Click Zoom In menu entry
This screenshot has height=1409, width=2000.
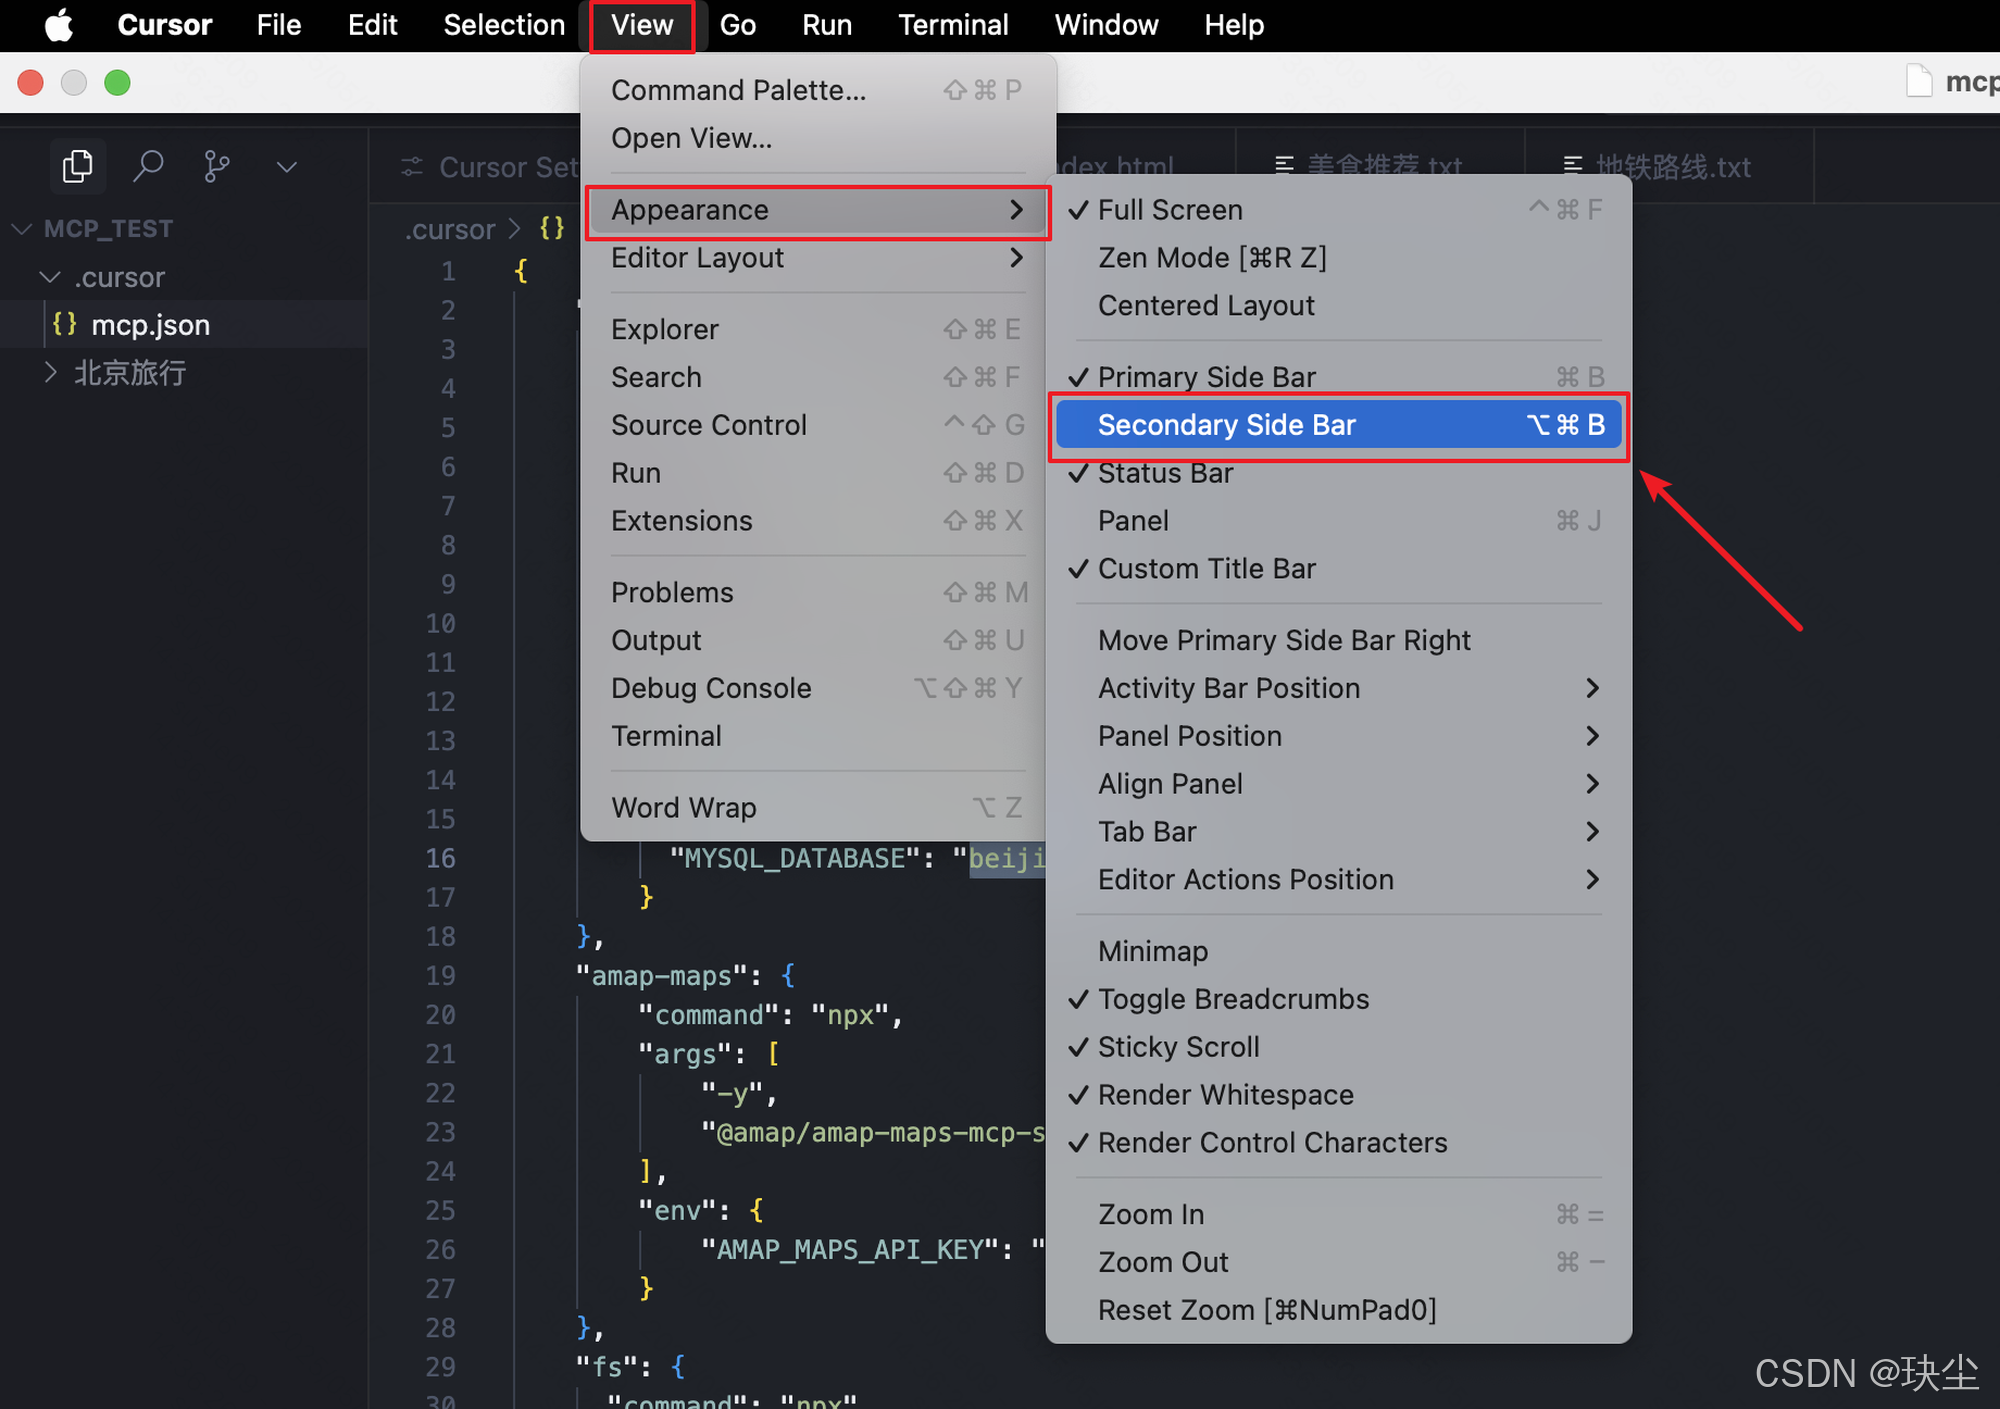[x=1150, y=1214]
